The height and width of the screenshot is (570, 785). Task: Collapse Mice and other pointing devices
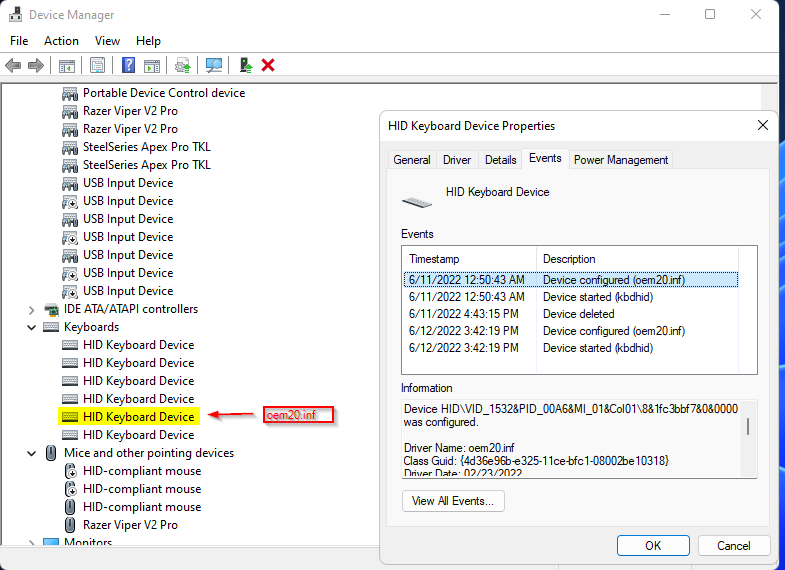click(x=31, y=453)
